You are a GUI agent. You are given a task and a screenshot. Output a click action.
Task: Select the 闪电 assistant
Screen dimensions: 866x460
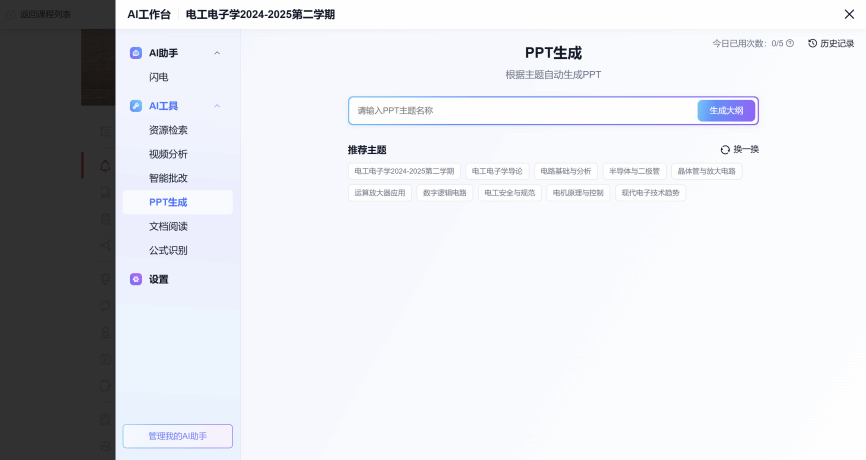pos(159,77)
